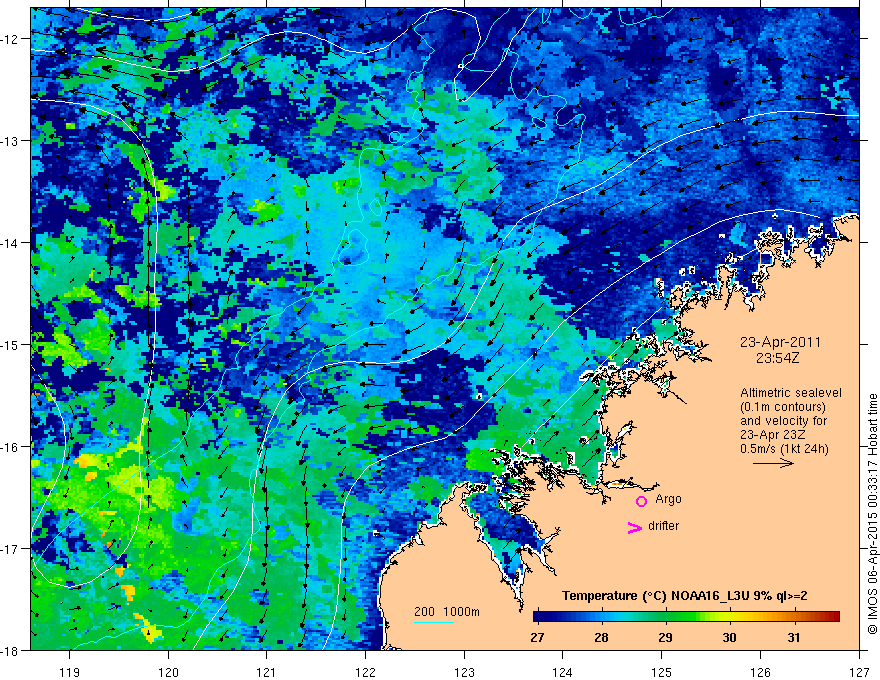Click the 'Altimetric sealevel' caption line
880x680 pixels.
pos(791,393)
